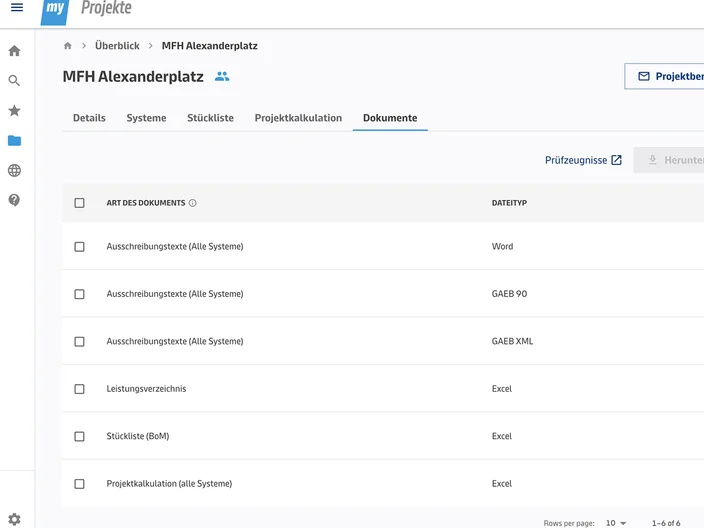Click info icon next to Art des Dokuments
This screenshot has width=704, height=528.
193,203
